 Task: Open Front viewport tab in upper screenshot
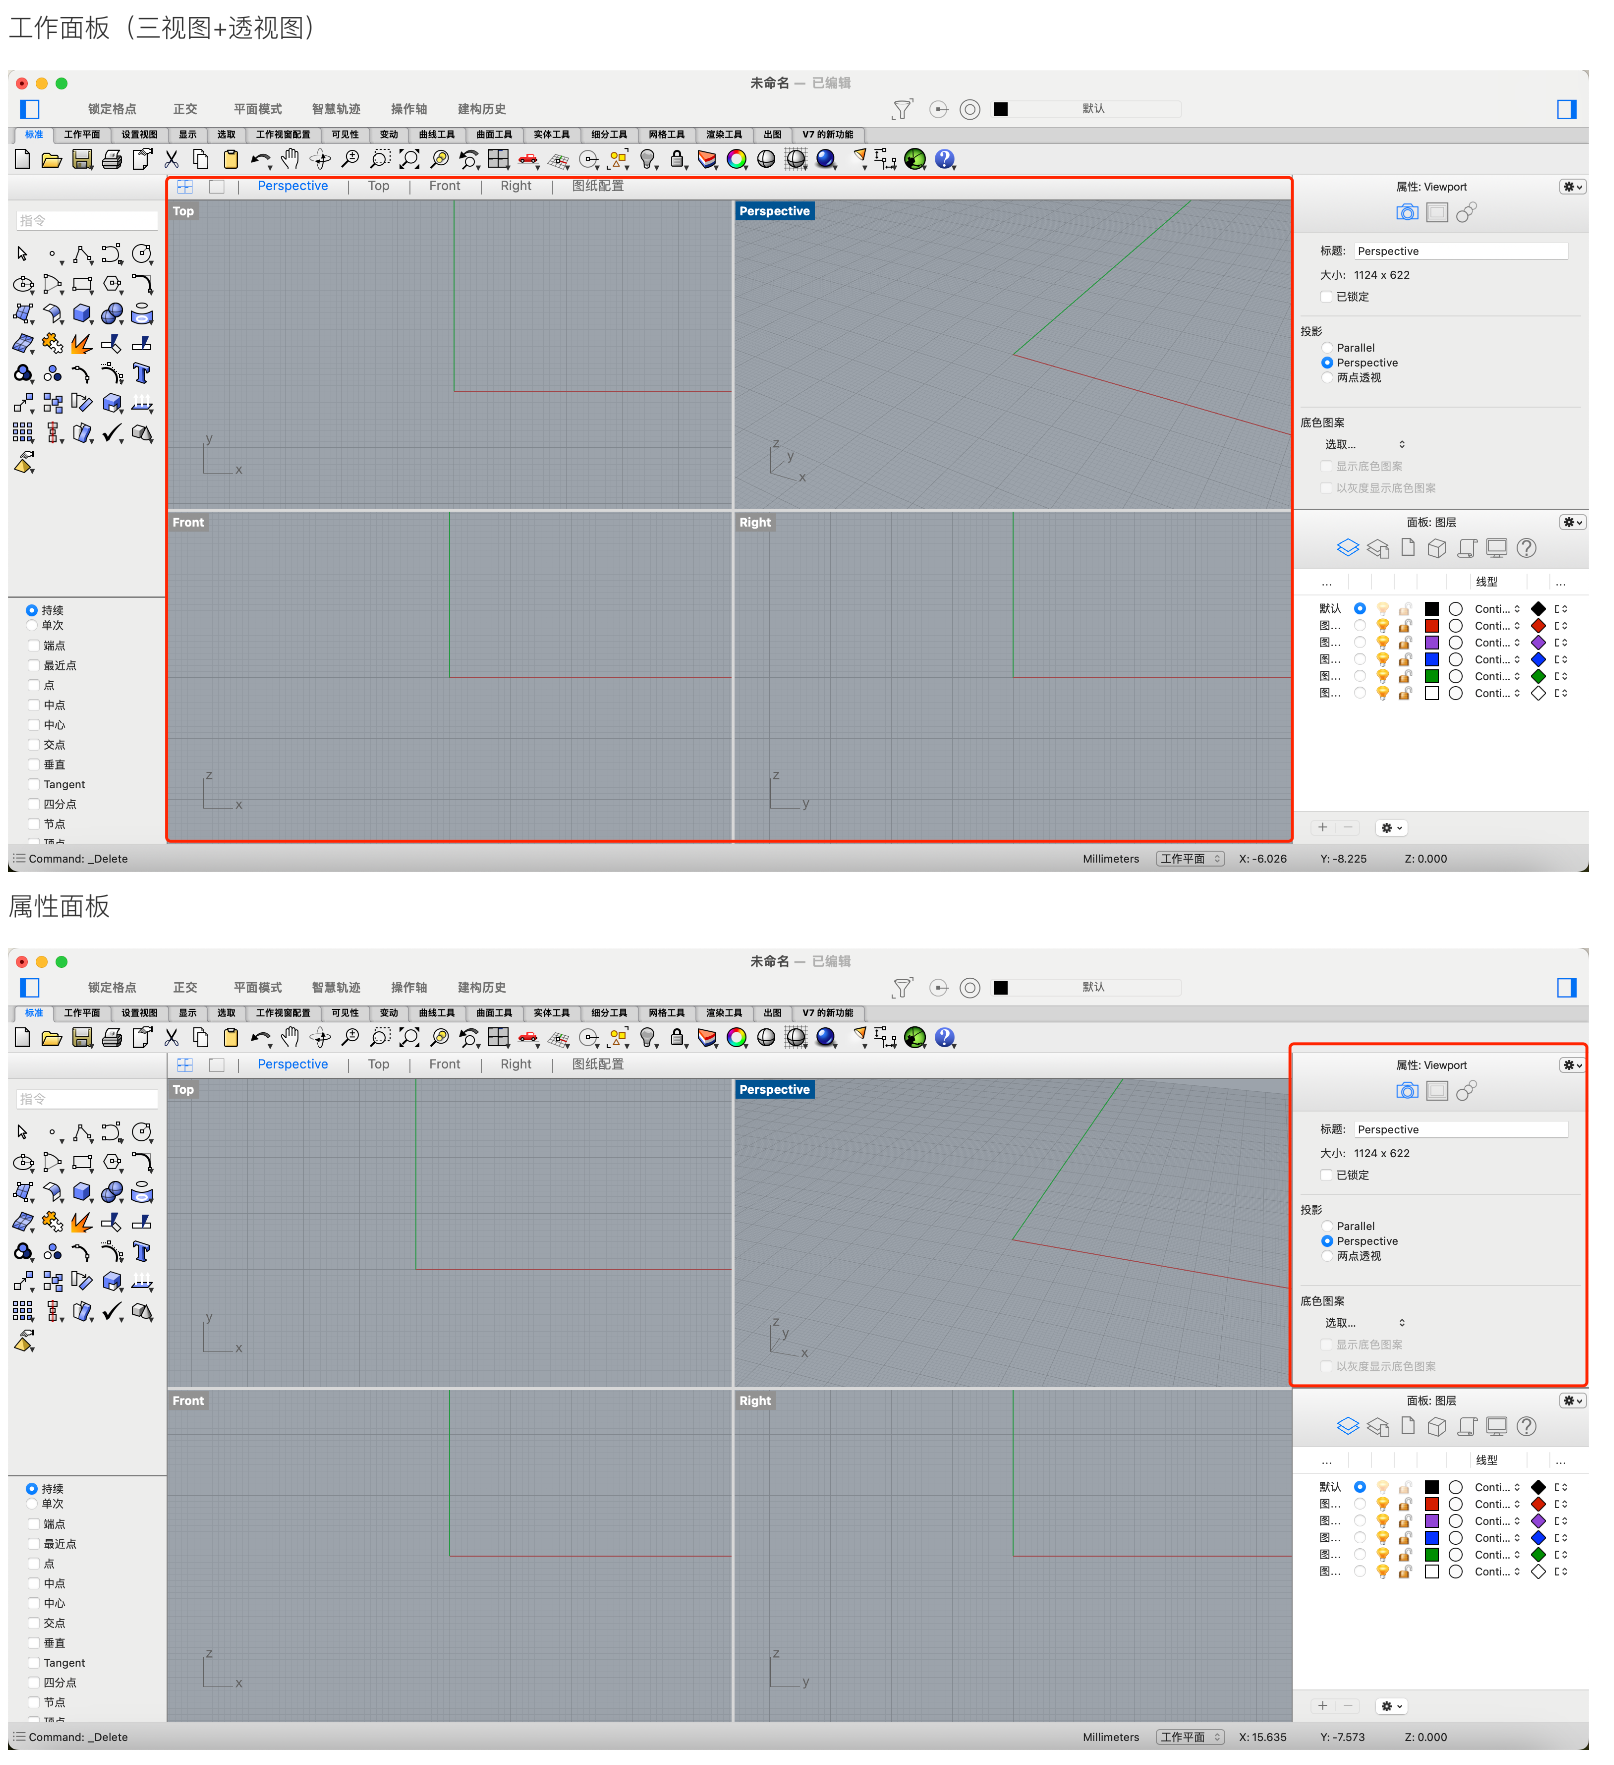(x=444, y=186)
